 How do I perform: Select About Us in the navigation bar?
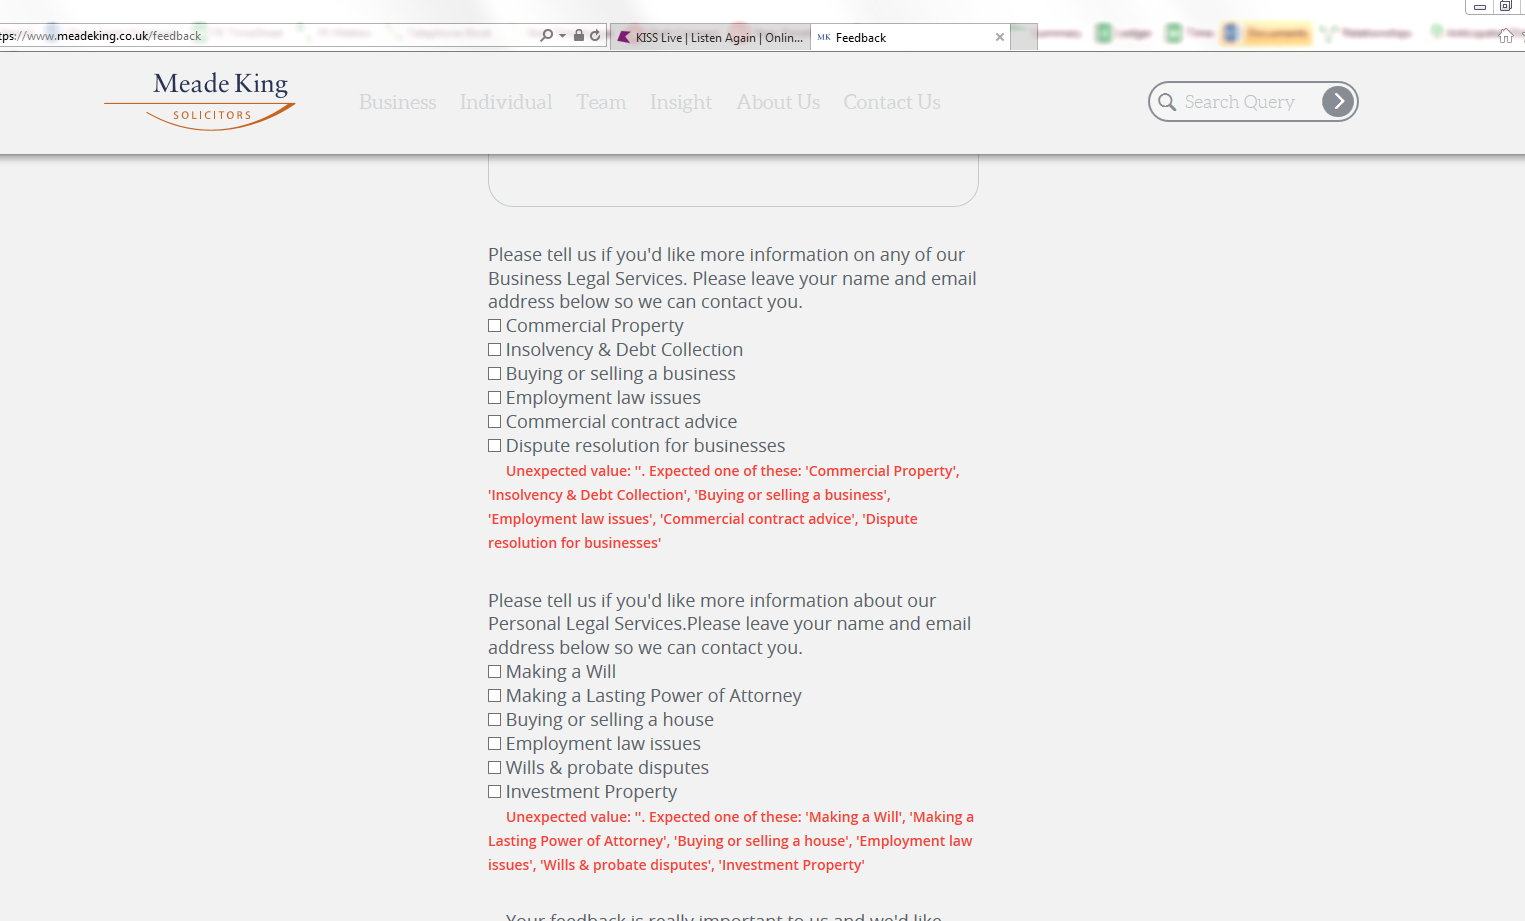(778, 102)
